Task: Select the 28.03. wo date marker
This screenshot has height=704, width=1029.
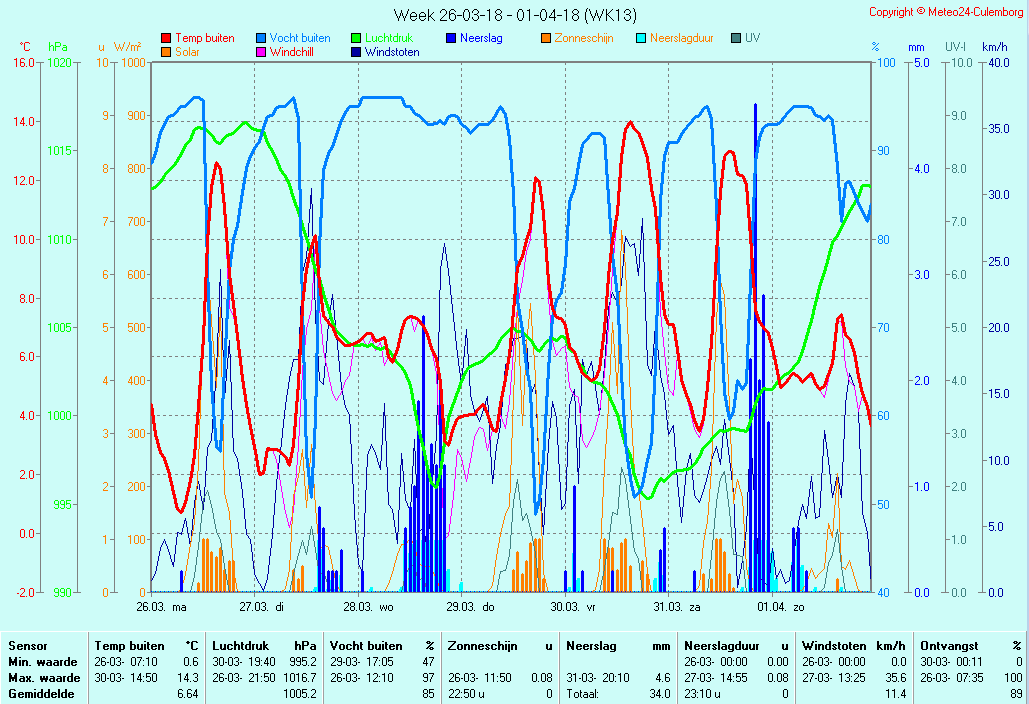Action: (368, 606)
